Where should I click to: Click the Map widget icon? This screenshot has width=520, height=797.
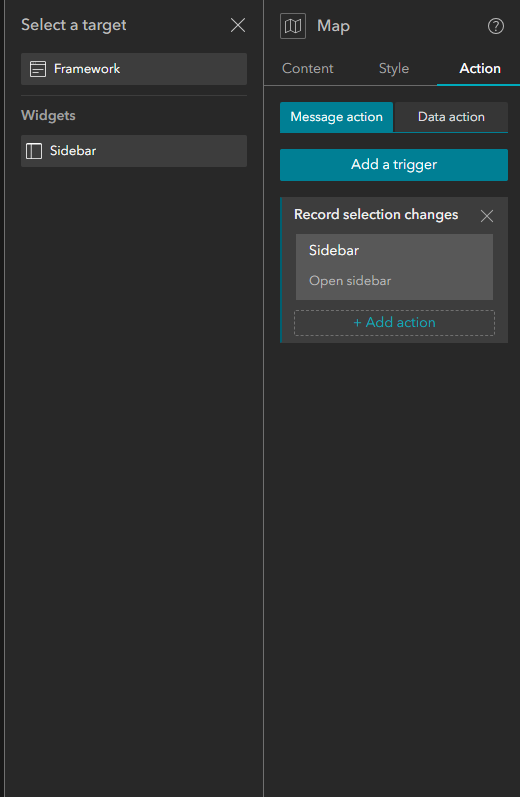click(293, 26)
